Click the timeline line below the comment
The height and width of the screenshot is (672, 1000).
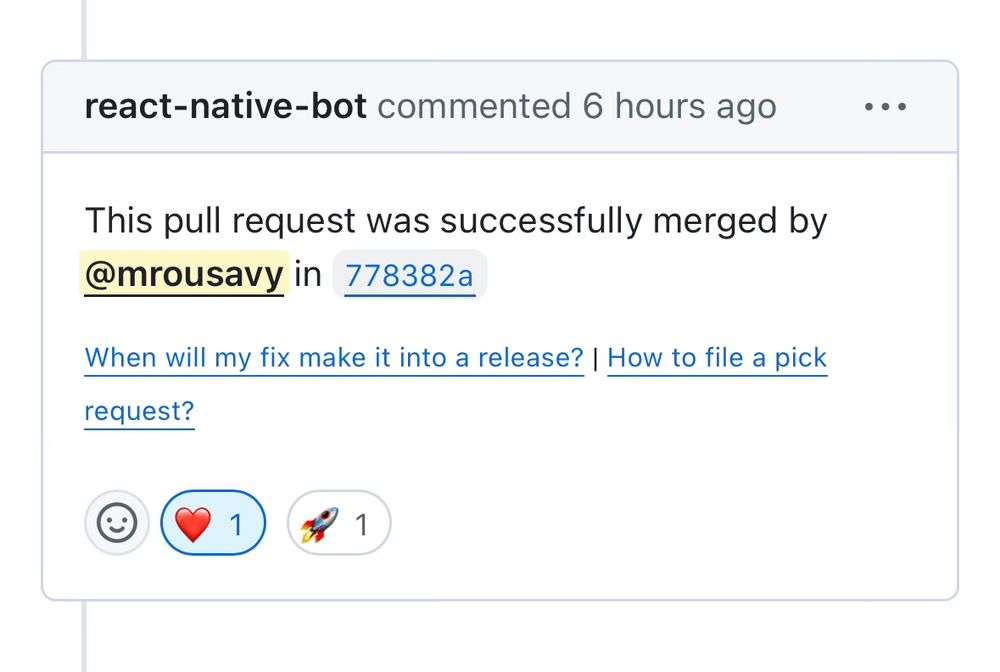point(84,636)
